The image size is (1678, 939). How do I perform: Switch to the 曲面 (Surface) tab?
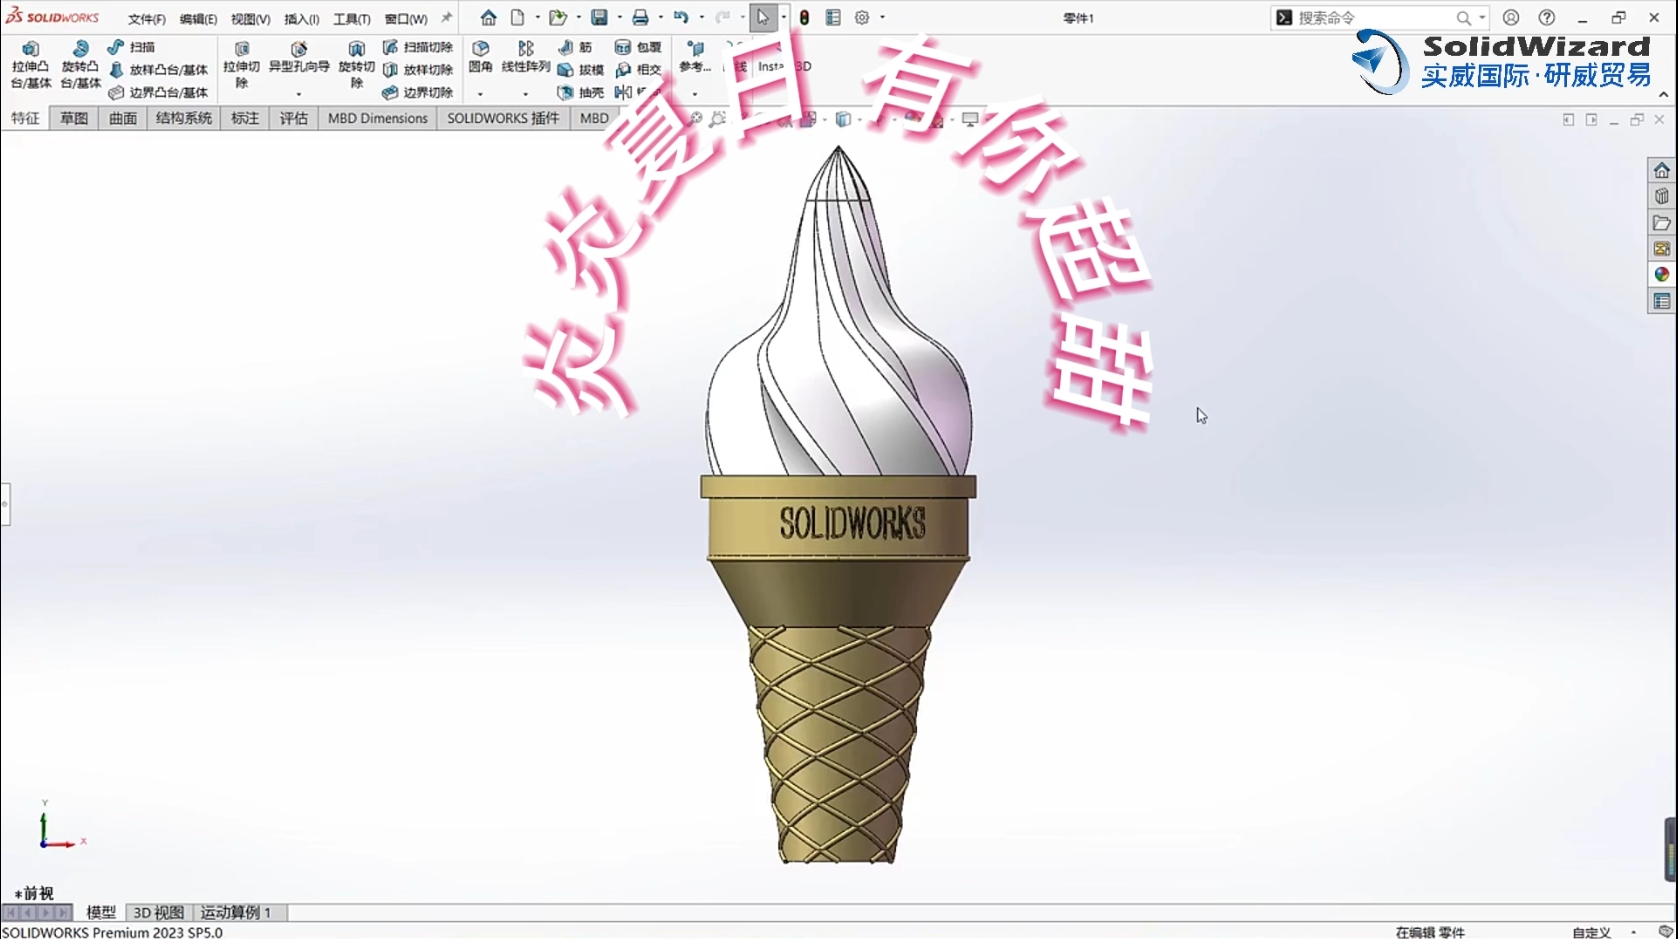pyautogui.click(x=123, y=118)
